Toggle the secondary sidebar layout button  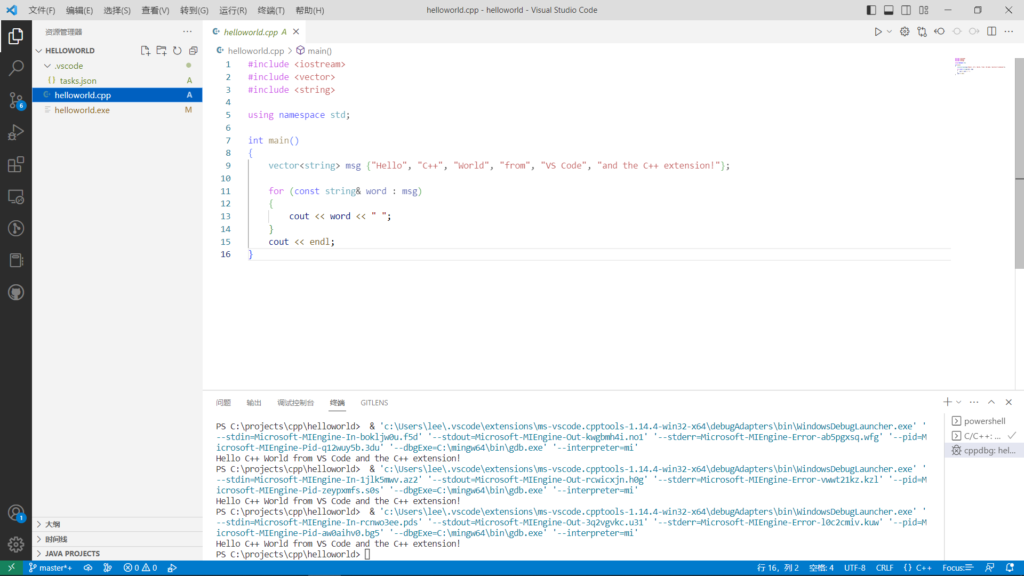coord(904,10)
